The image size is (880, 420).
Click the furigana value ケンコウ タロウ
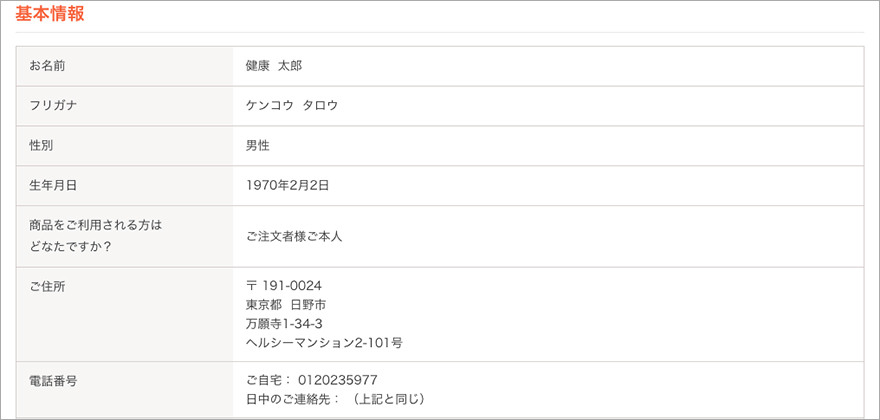(x=292, y=106)
